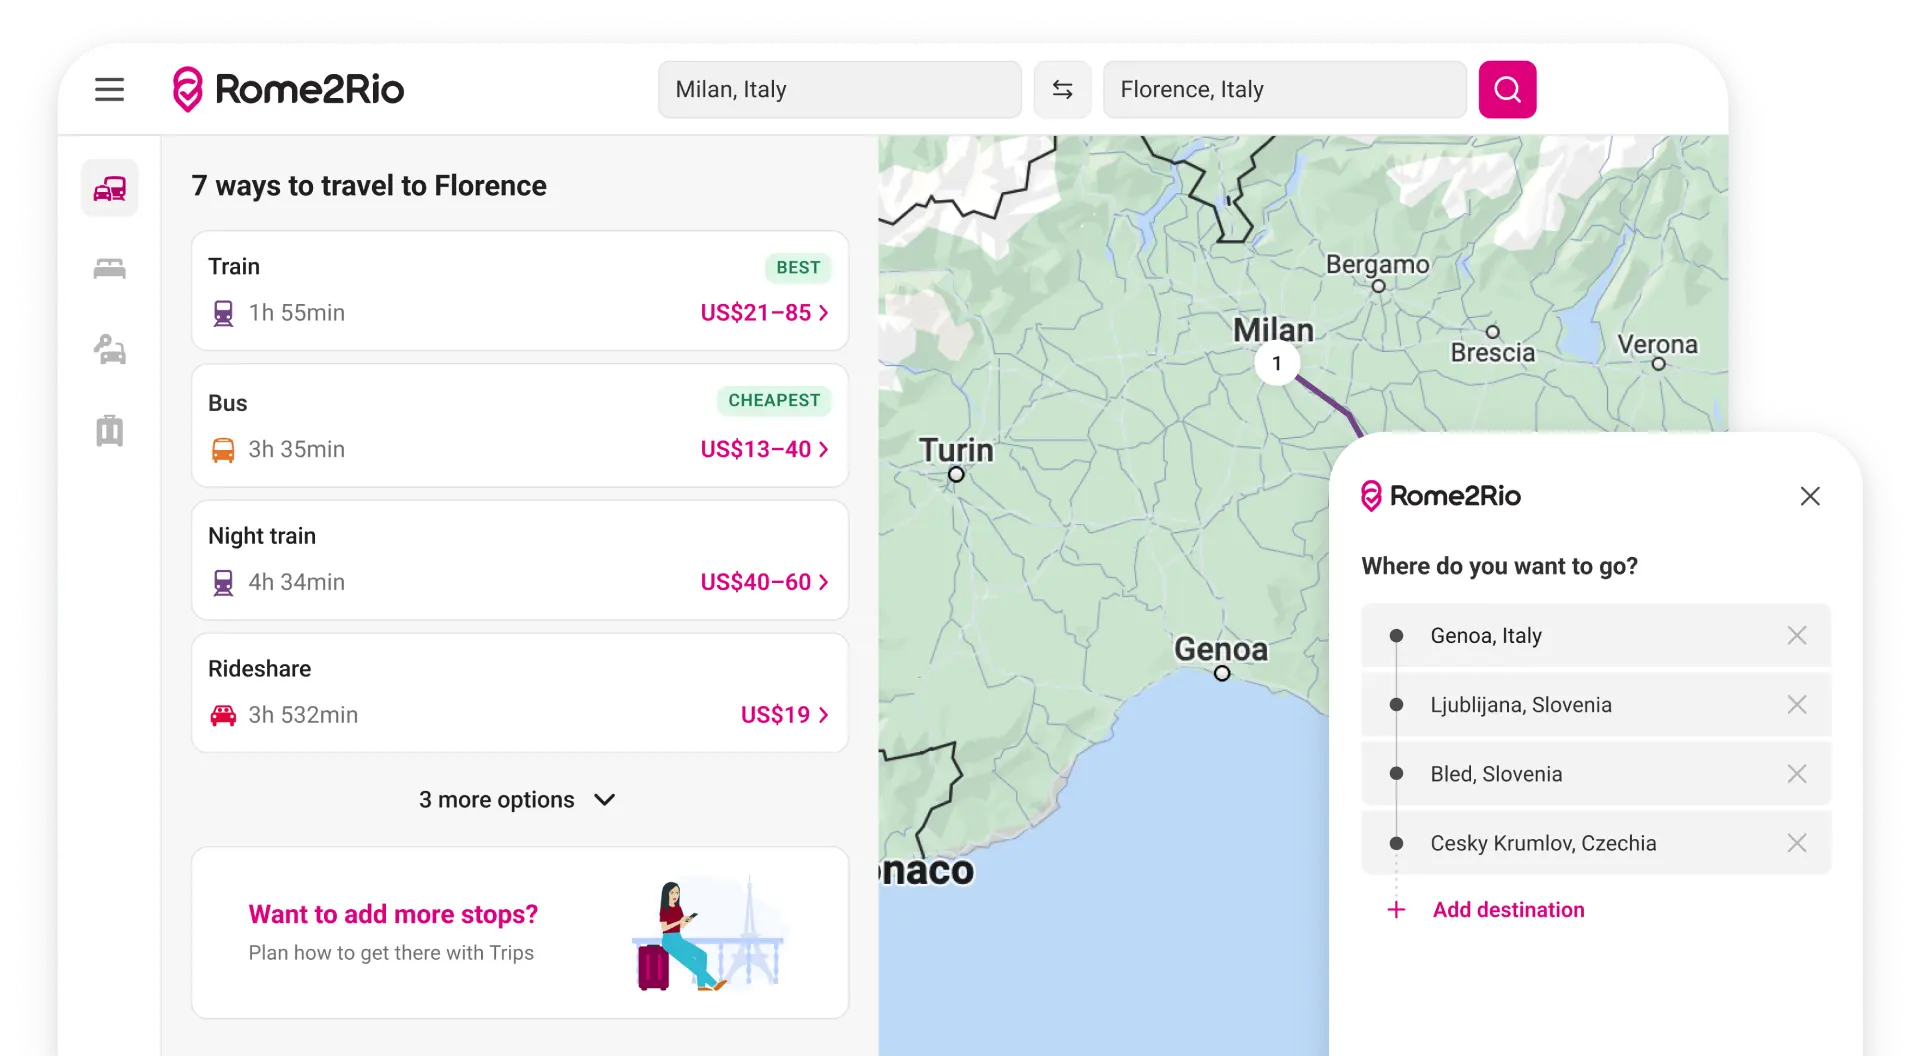1920x1056 pixels.
Task: Open Train price US$21–85 details
Action: point(765,313)
